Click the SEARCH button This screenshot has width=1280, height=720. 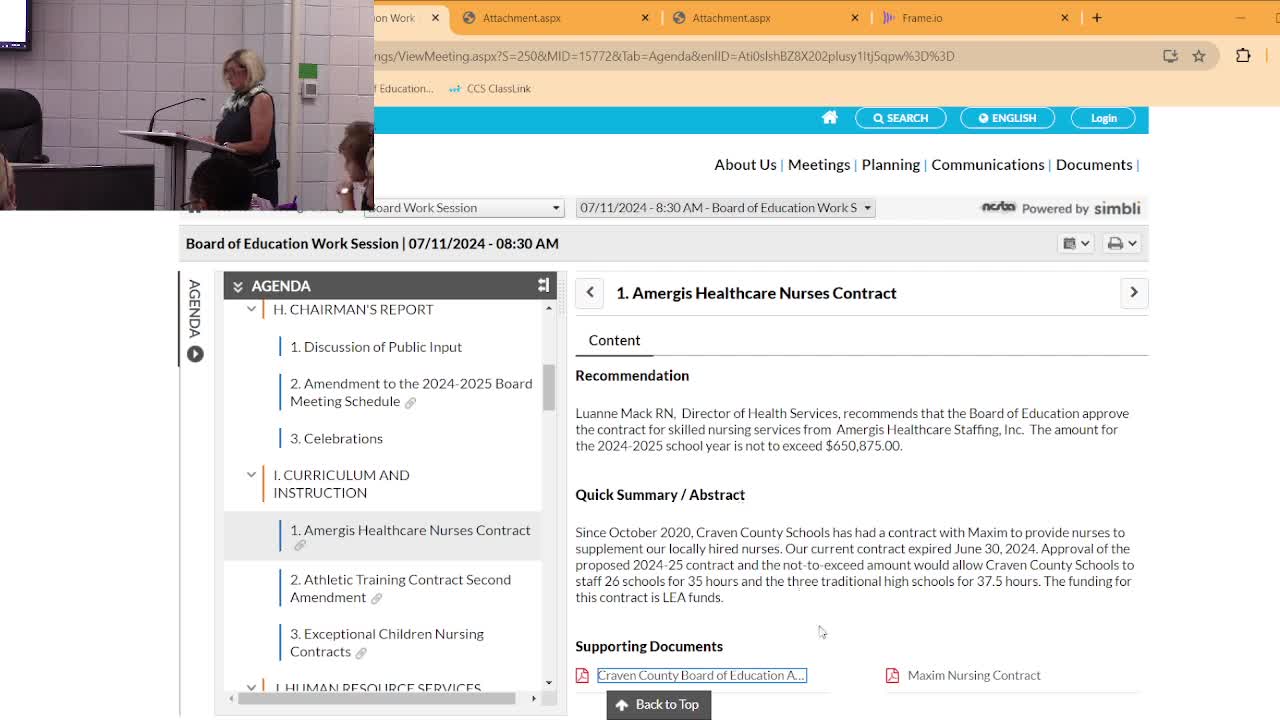point(901,118)
